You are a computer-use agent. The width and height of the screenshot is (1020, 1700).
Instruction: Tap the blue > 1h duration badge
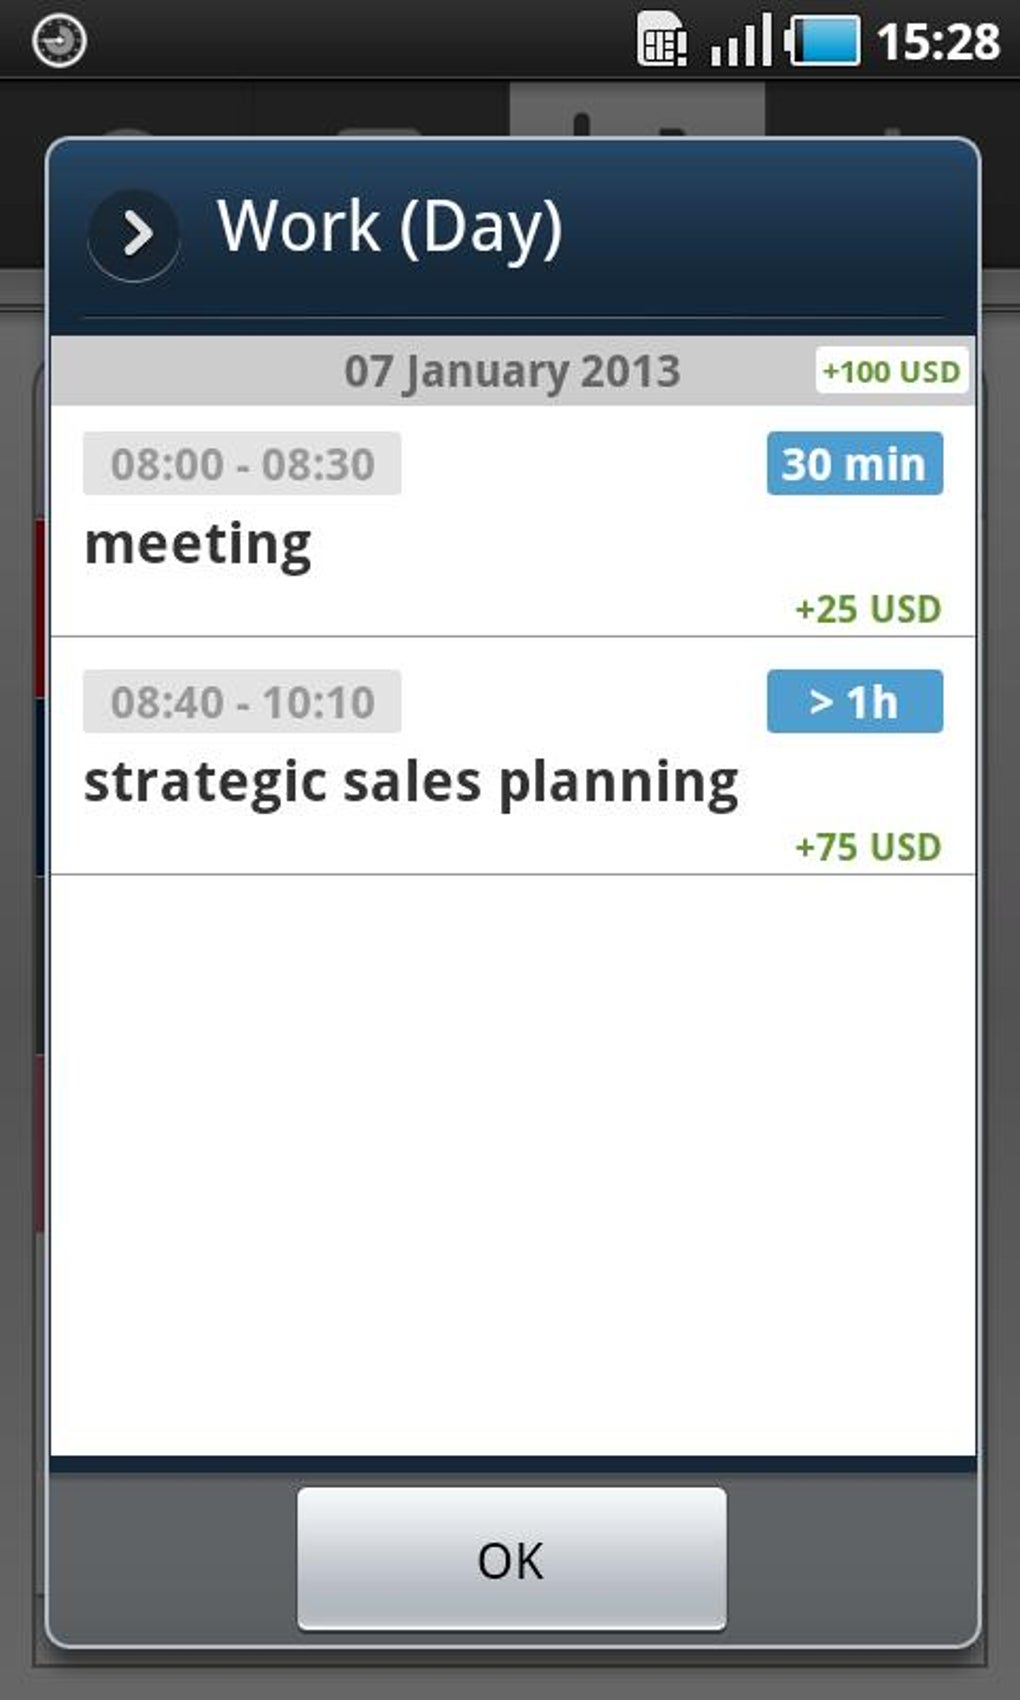click(x=854, y=702)
